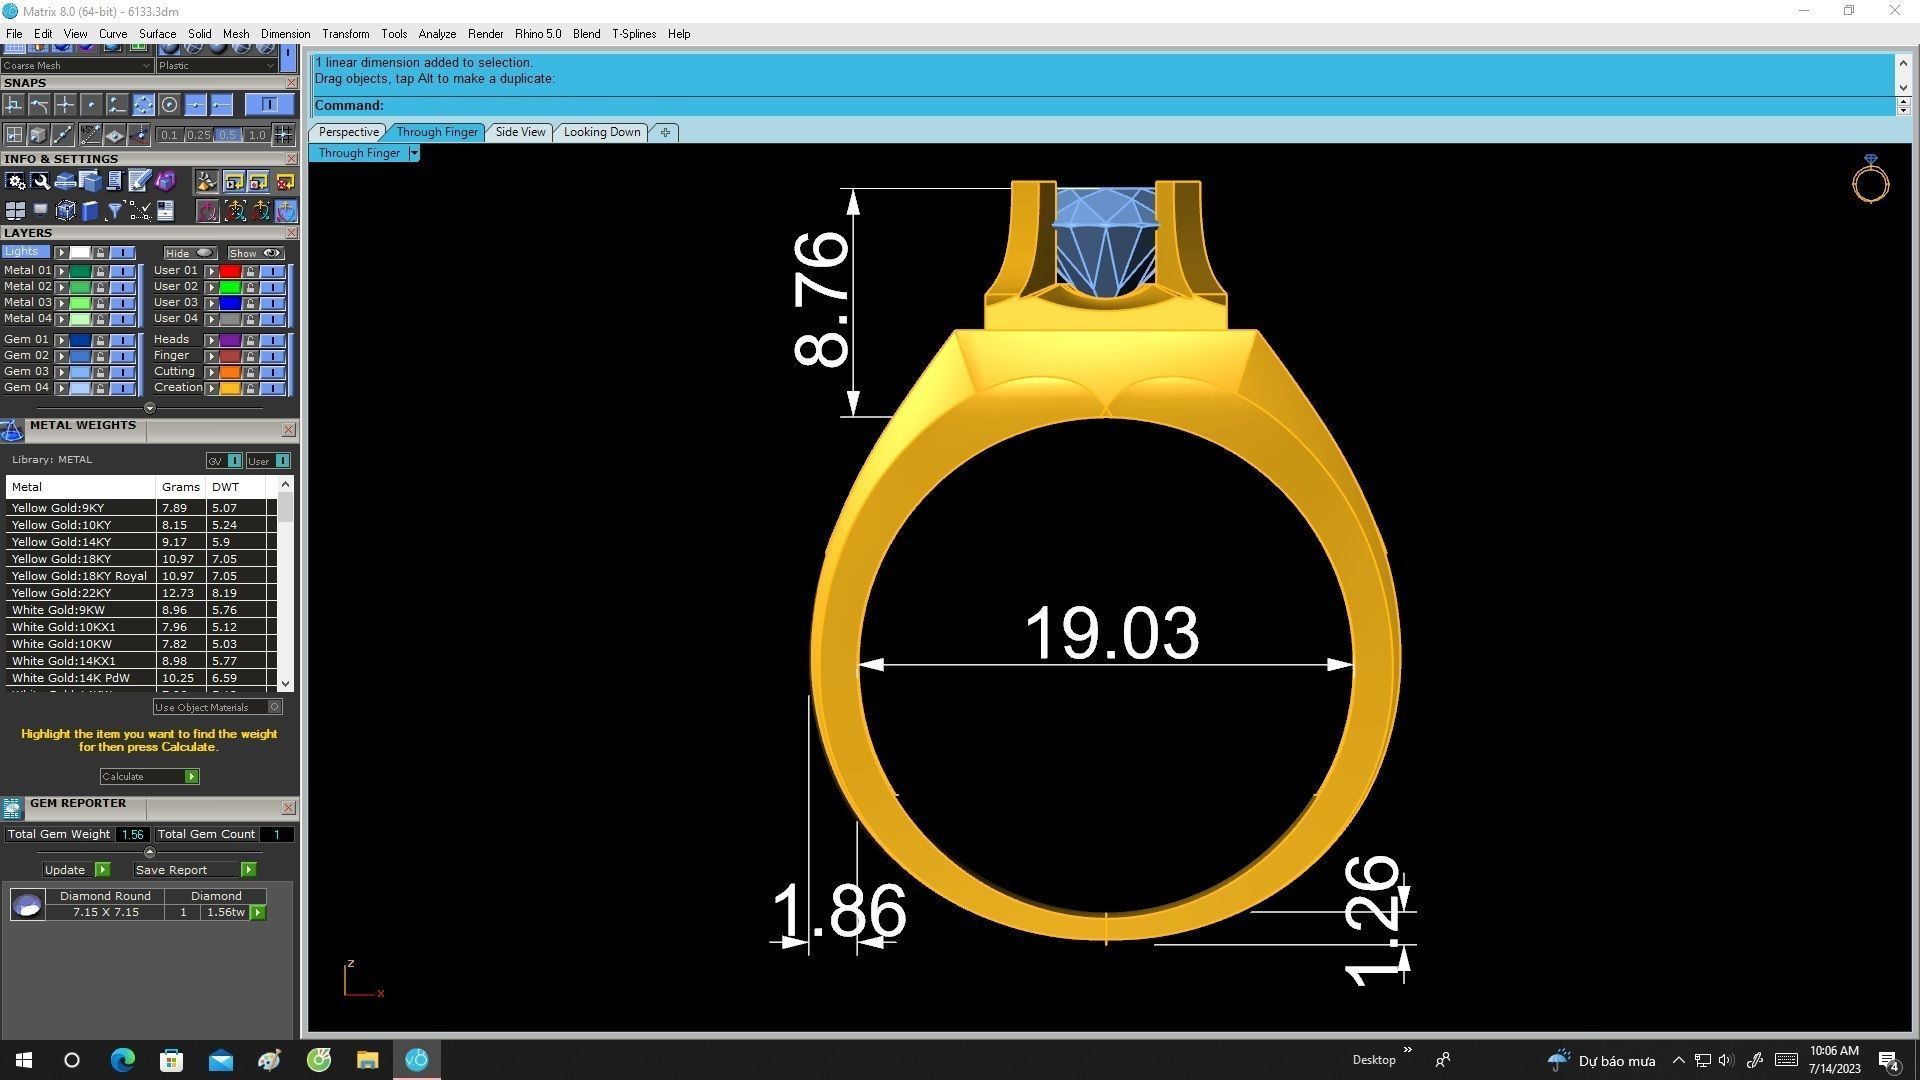Click the Update gem report button
The width and height of the screenshot is (1920, 1080).
point(76,870)
